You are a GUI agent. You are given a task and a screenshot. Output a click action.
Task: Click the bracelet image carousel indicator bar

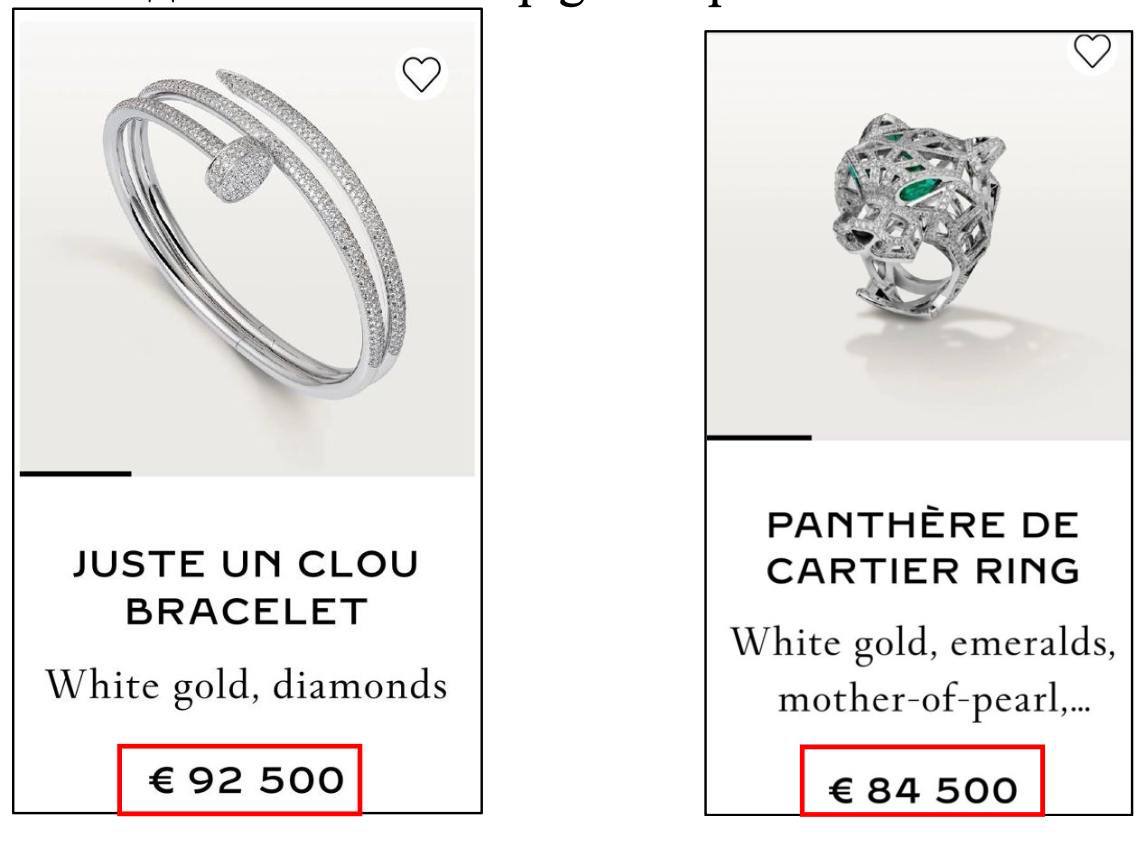coord(75,473)
